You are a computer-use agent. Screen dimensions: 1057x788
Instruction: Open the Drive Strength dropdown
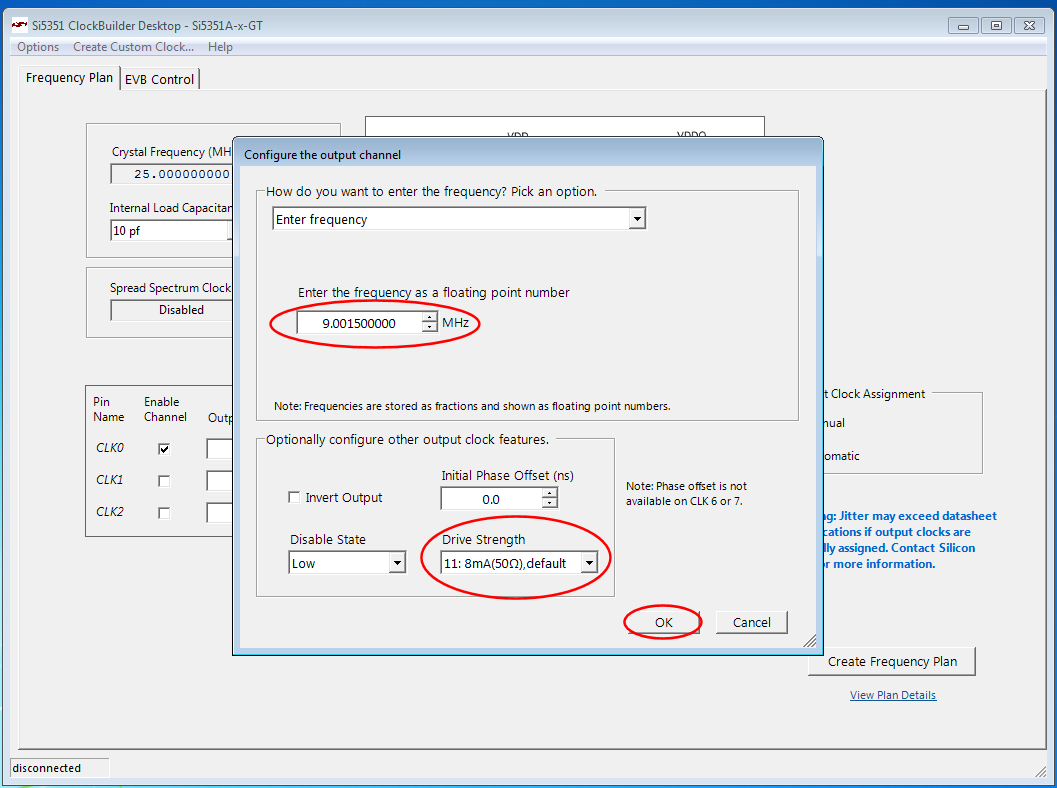[589, 563]
